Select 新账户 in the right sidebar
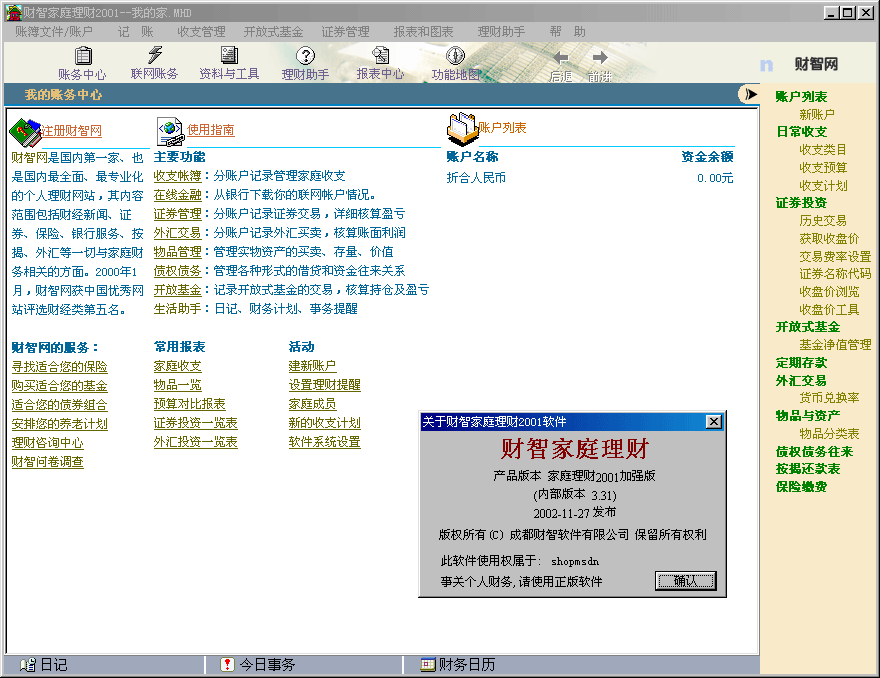 [x=816, y=115]
